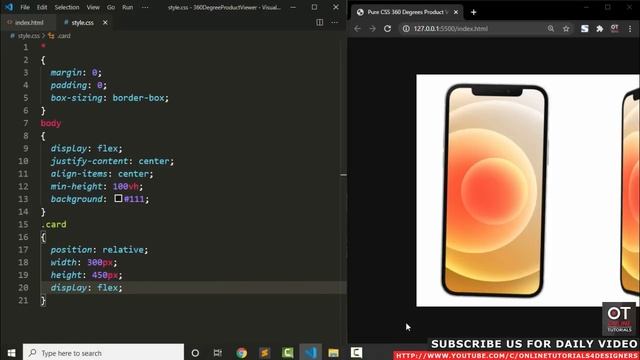Click the min-height: 100vh line
Image resolution: width=640 pixels, height=360 pixels.
97,186
